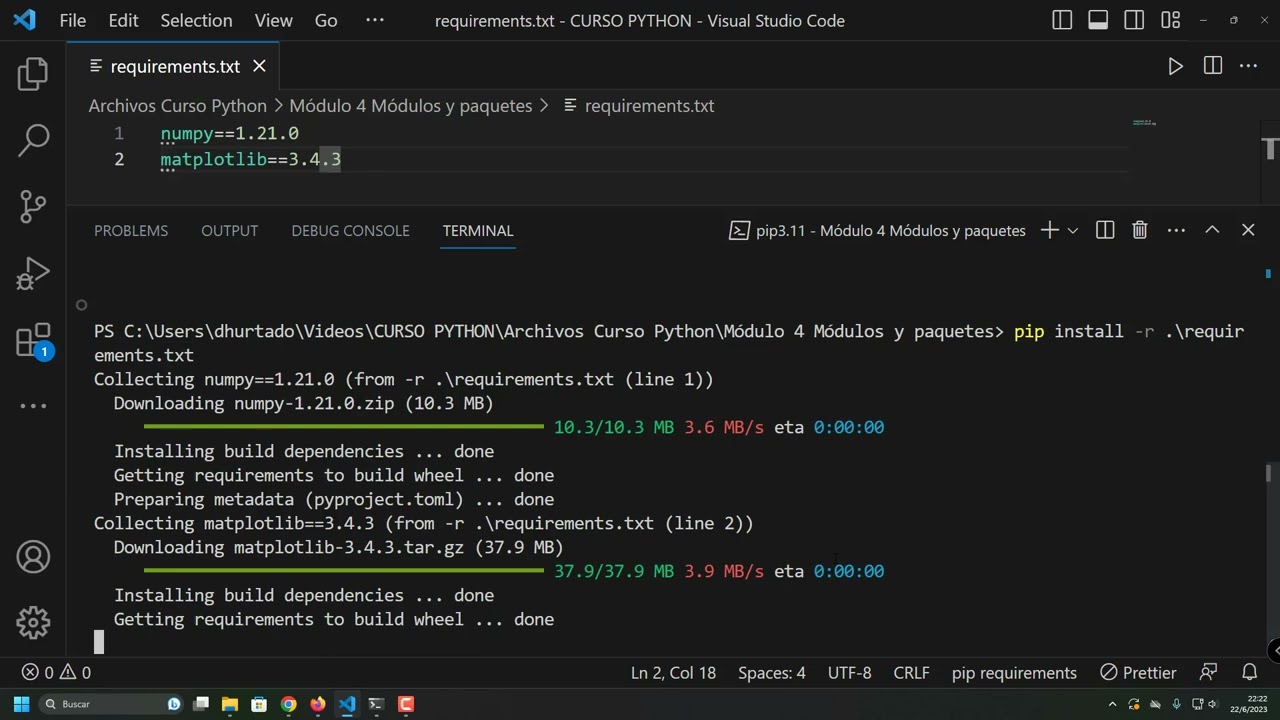Open the Extensions view with update badge
The width and height of the screenshot is (1280, 720).
(x=33, y=340)
